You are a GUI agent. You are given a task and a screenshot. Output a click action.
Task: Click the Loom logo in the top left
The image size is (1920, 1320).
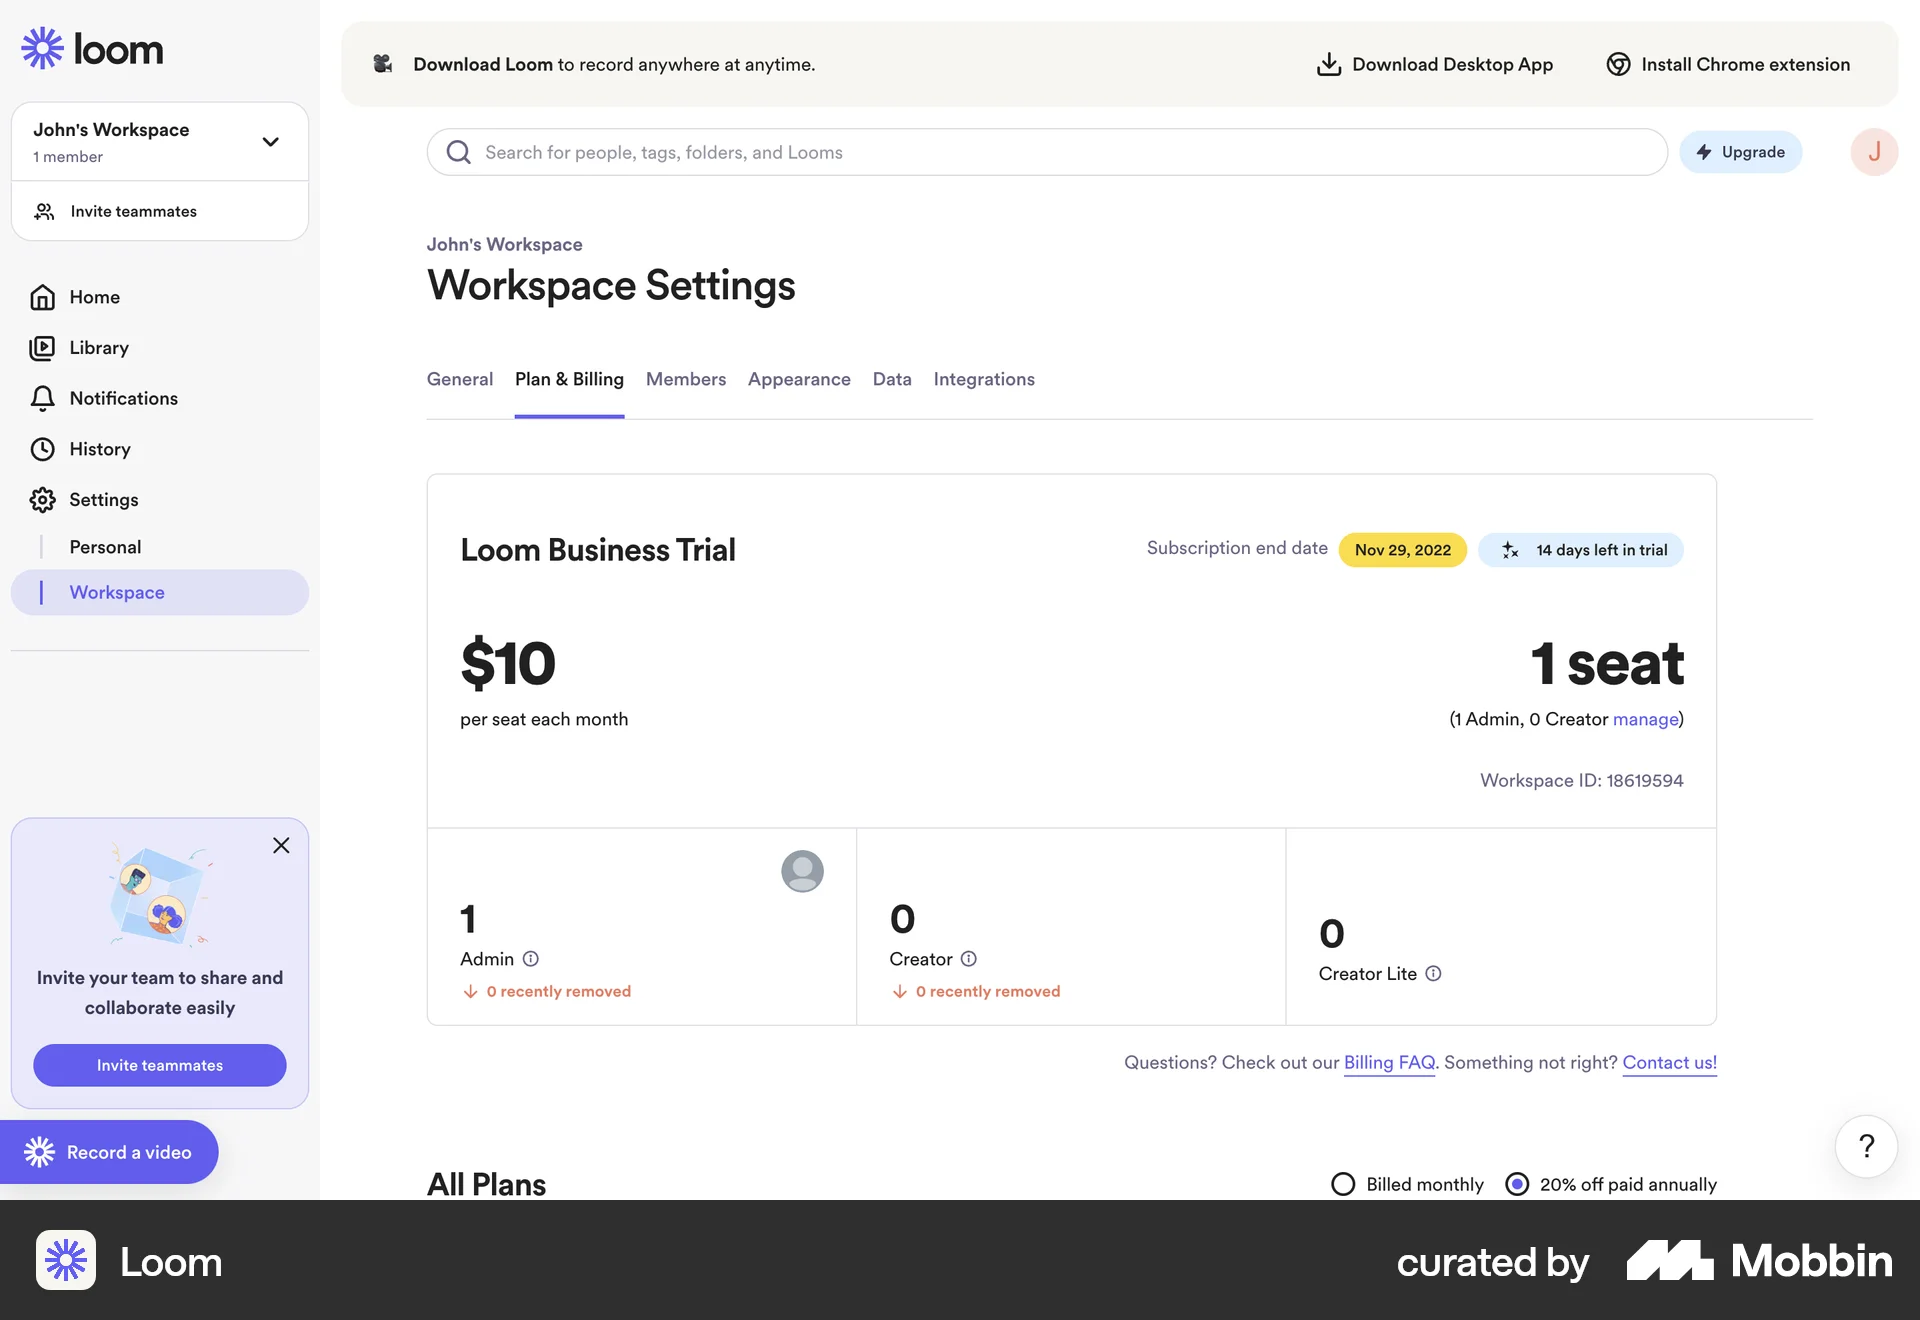pos(92,48)
